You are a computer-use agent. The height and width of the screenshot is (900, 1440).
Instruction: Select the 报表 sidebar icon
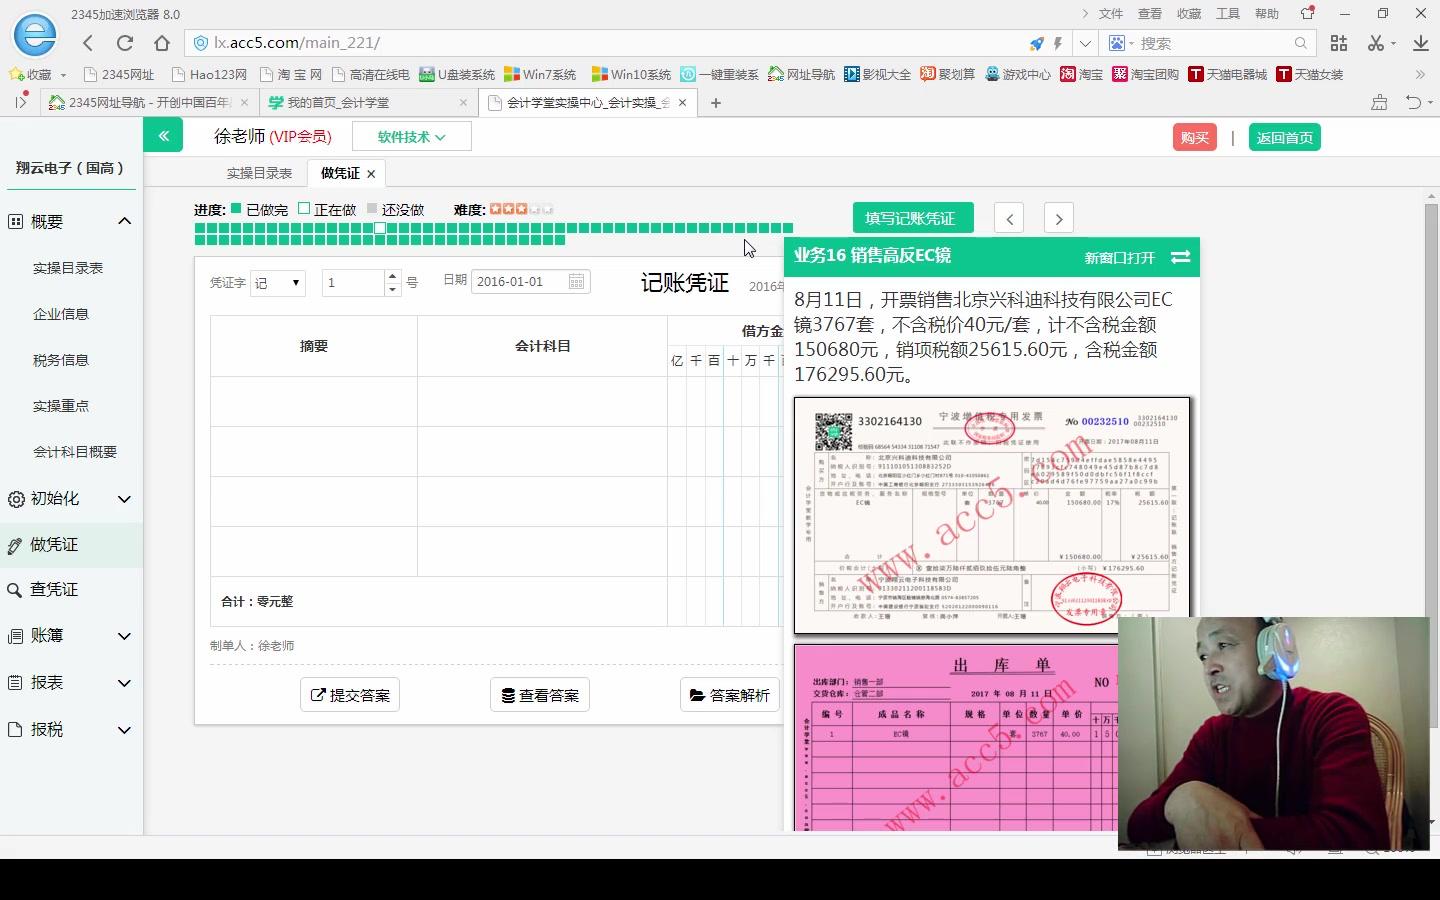(x=14, y=682)
